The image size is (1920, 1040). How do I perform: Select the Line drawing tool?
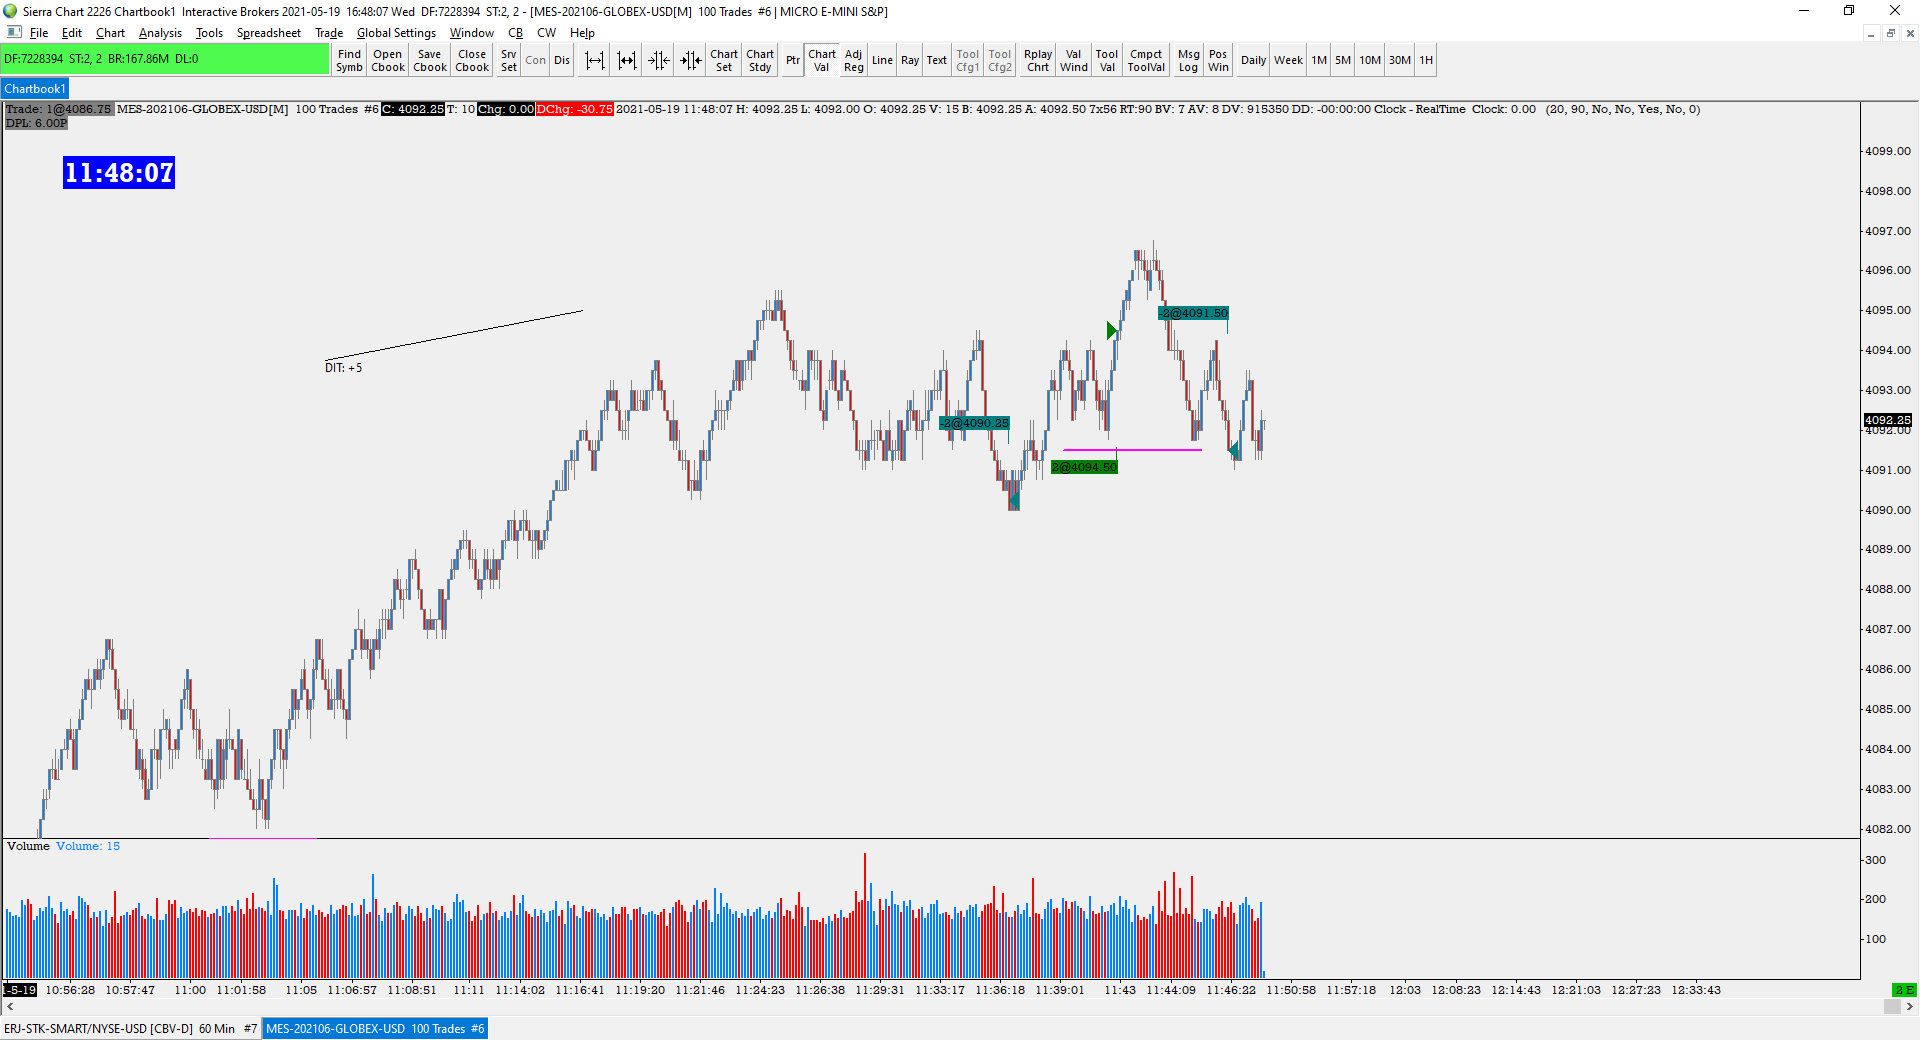(x=882, y=61)
